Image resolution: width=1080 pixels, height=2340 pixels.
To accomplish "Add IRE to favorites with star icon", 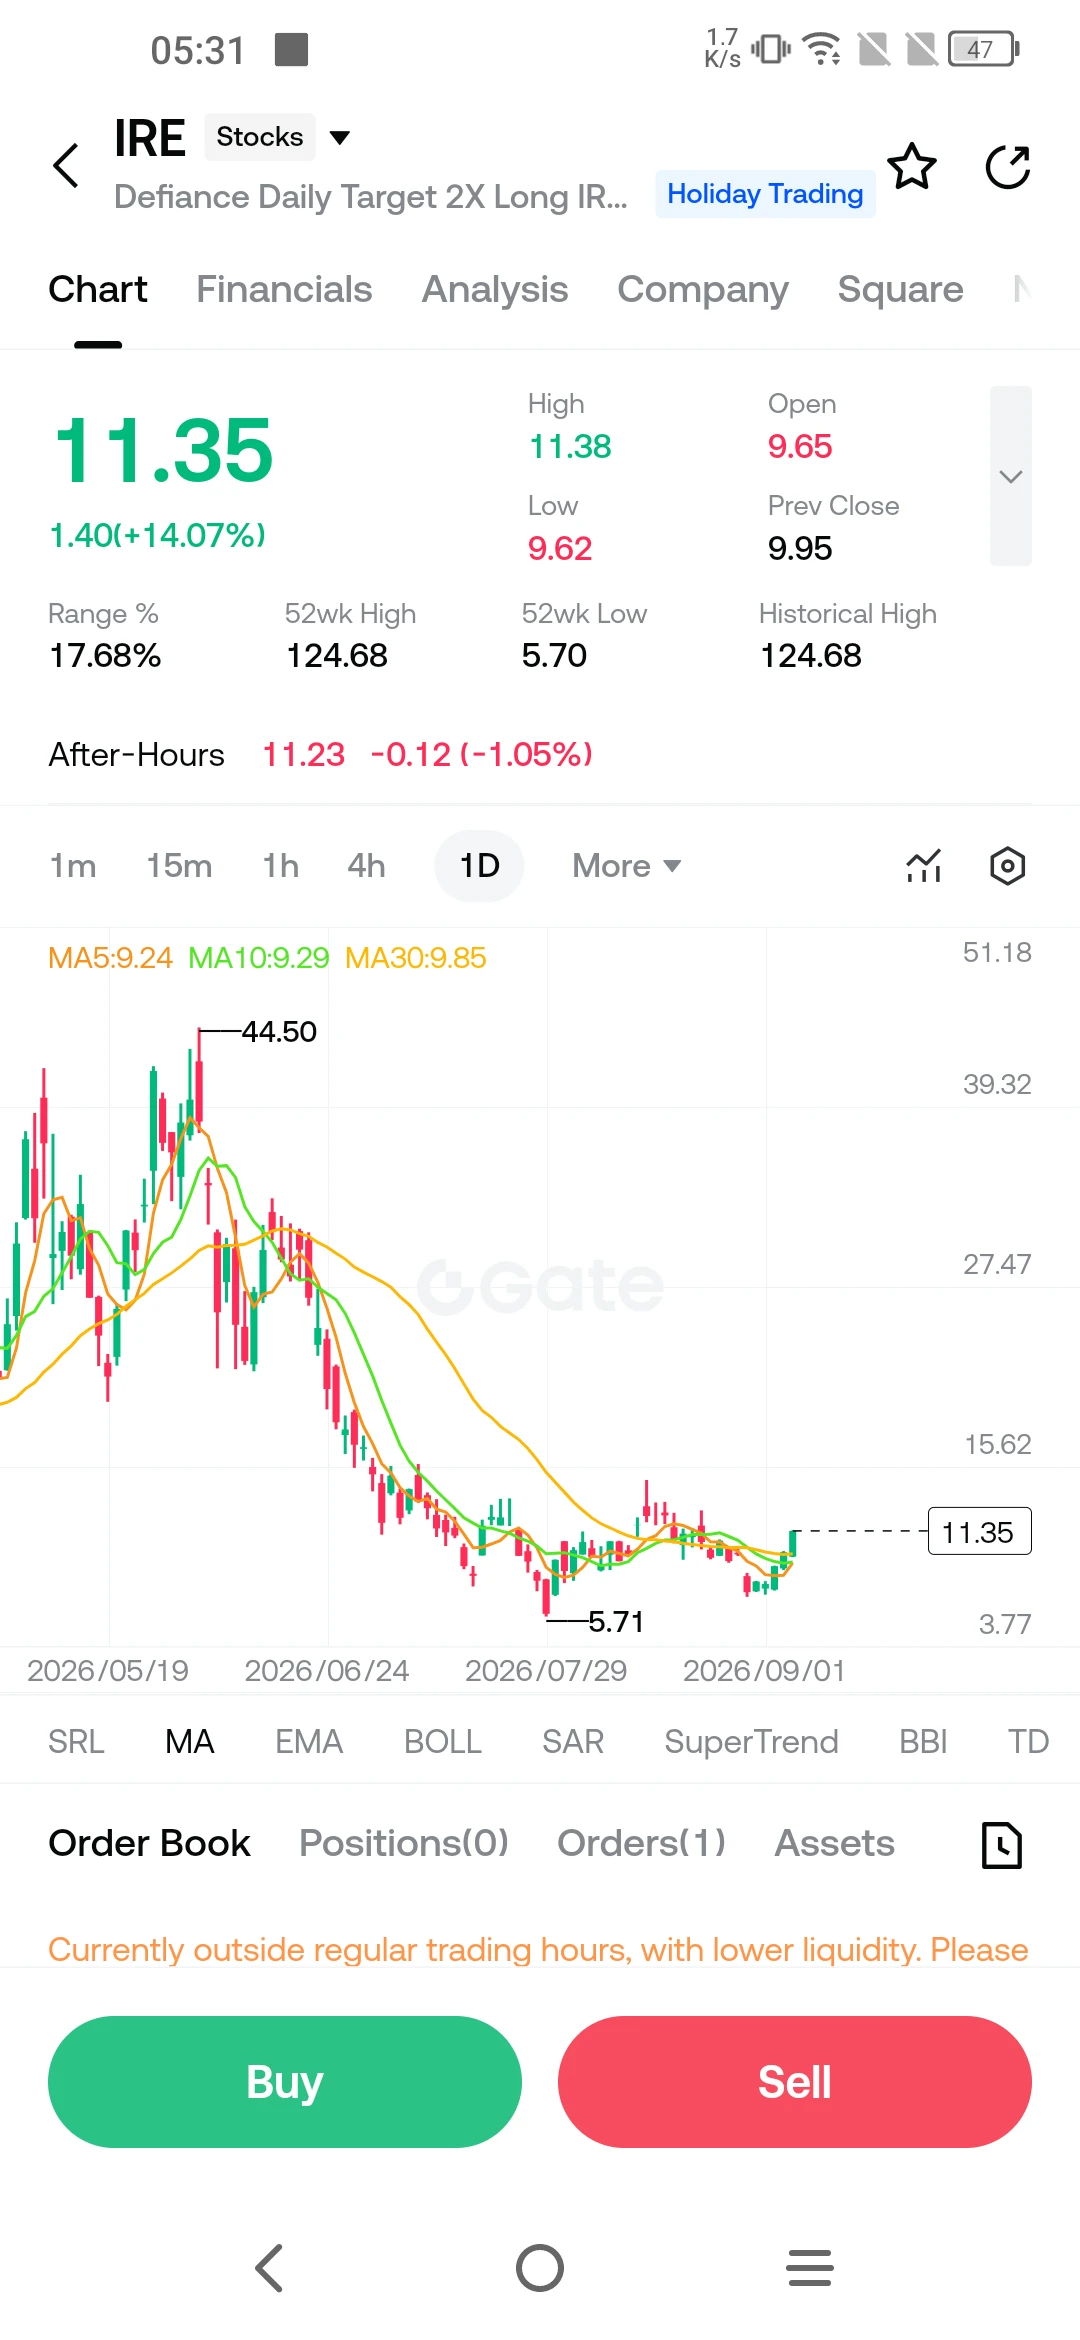I will coord(912,166).
